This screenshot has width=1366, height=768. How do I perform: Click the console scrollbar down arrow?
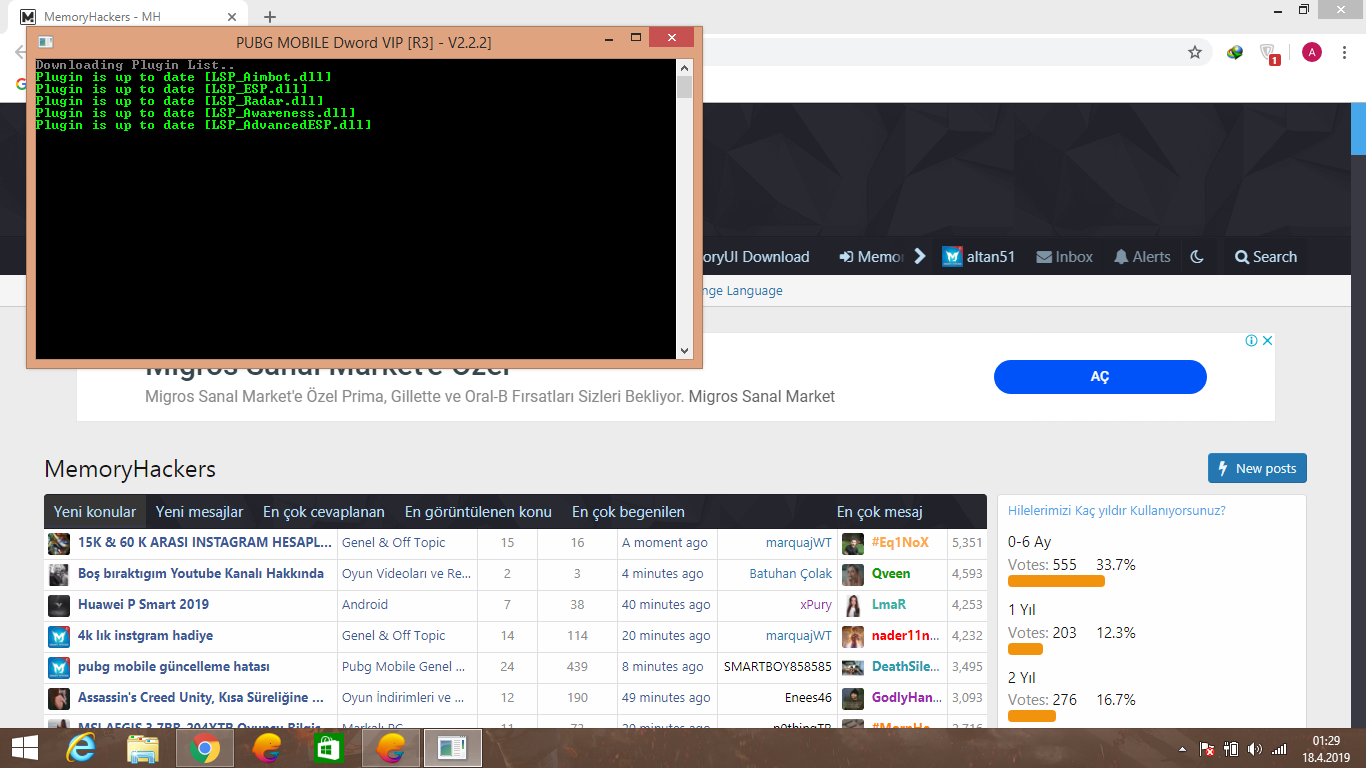pos(684,350)
